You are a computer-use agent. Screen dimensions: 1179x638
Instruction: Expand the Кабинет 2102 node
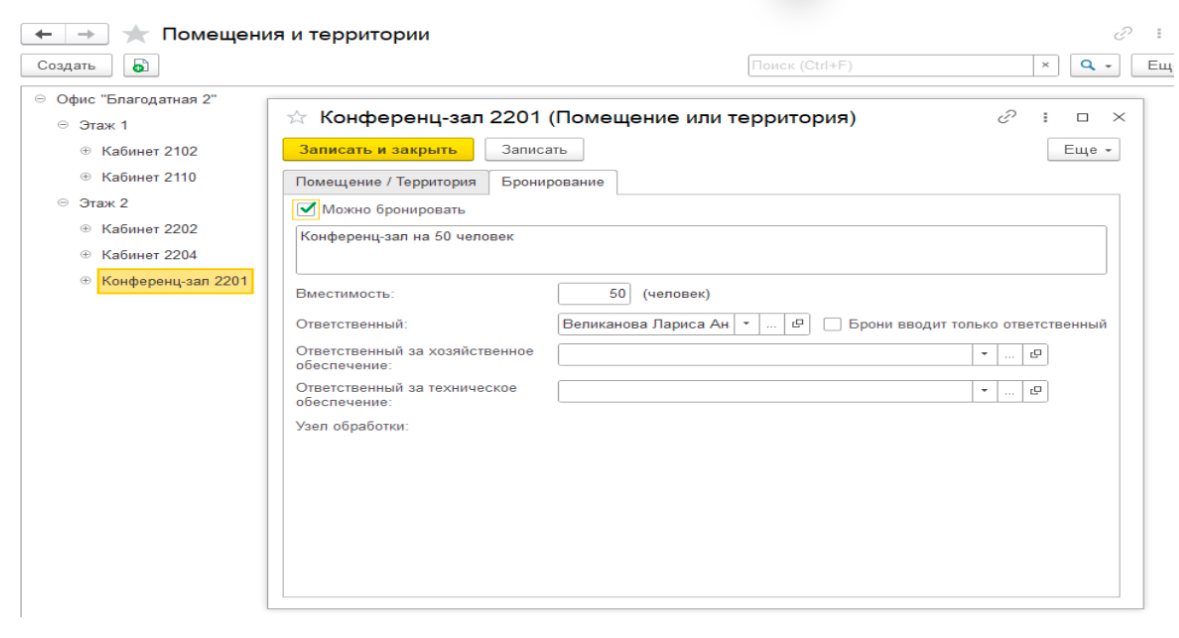[x=86, y=150]
